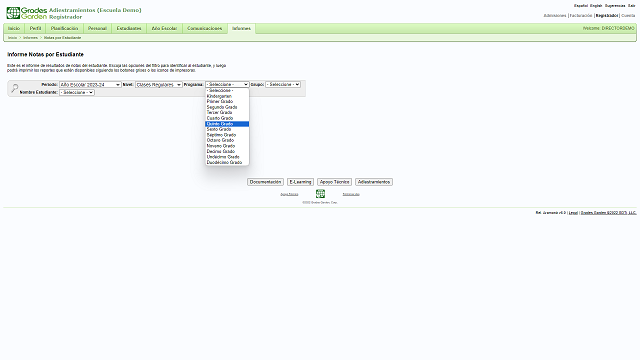Click the Informe Notas por Estudiante heading
Viewport: 640px width, 360px height.
click(45, 54)
